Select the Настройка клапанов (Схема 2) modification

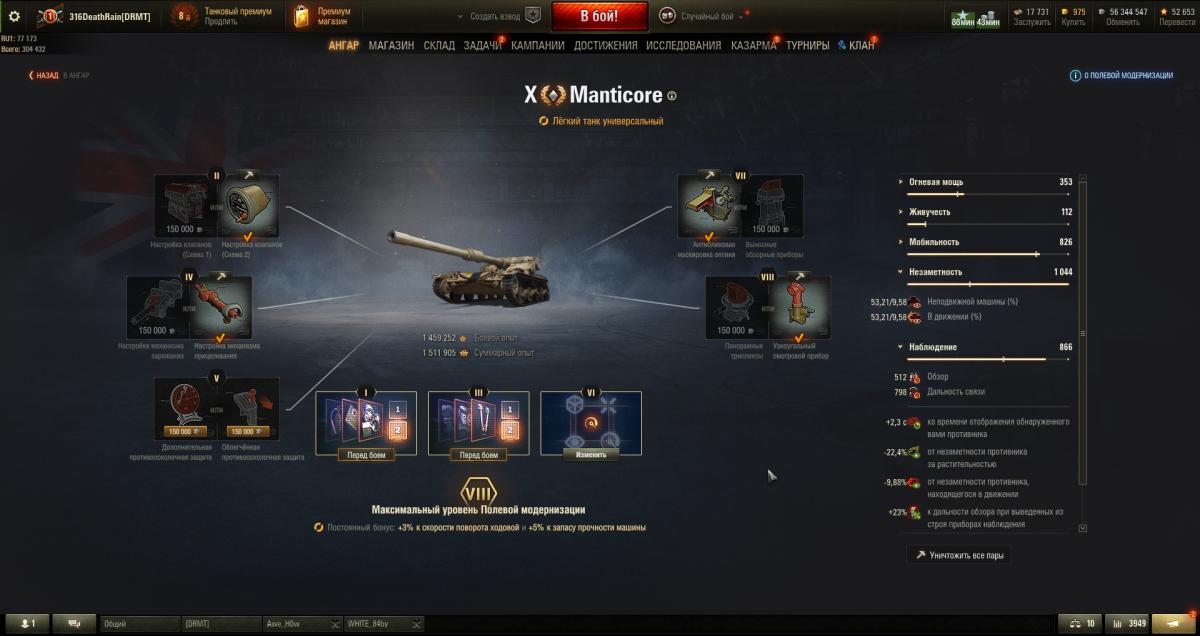click(248, 206)
